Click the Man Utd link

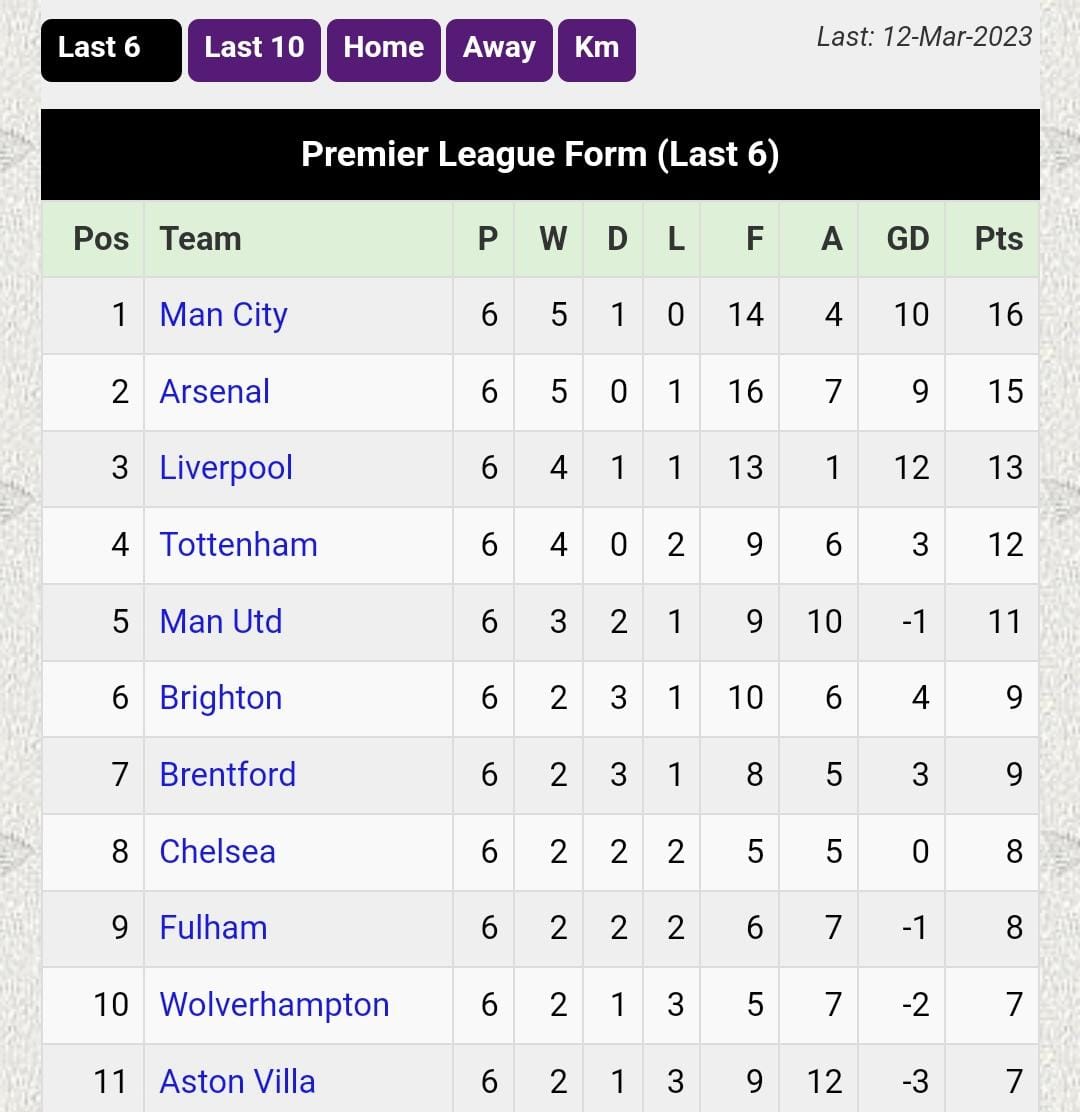[x=221, y=621]
